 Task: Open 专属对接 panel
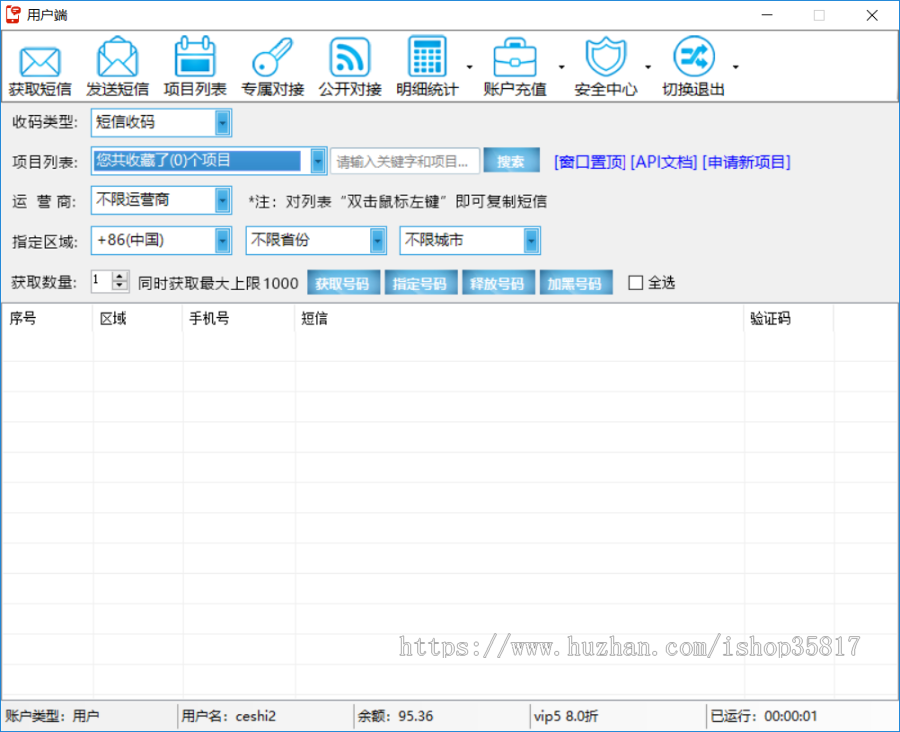272,64
